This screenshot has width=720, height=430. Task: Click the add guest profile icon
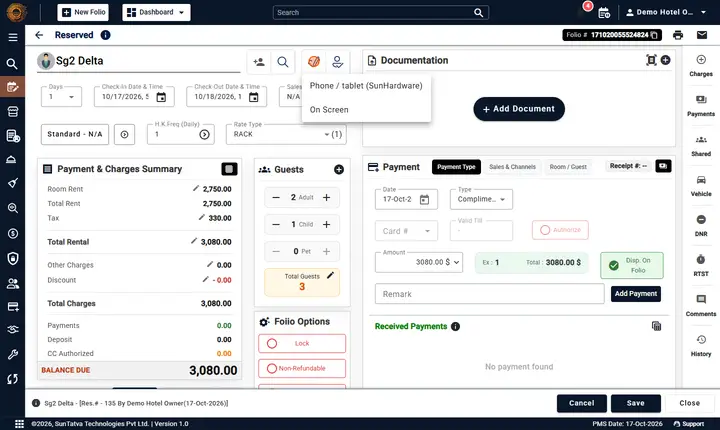(259, 62)
